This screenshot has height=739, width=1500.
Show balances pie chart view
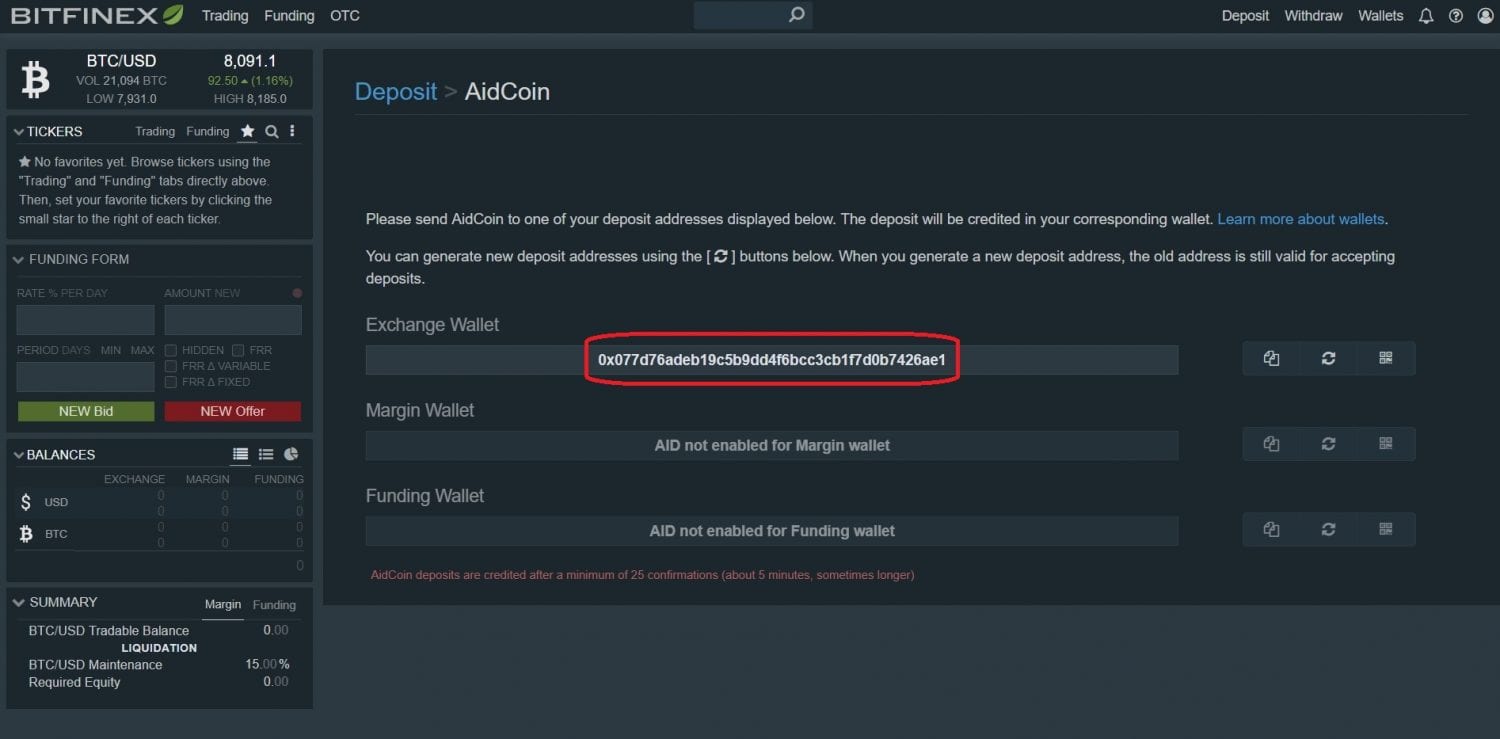pyautogui.click(x=291, y=454)
